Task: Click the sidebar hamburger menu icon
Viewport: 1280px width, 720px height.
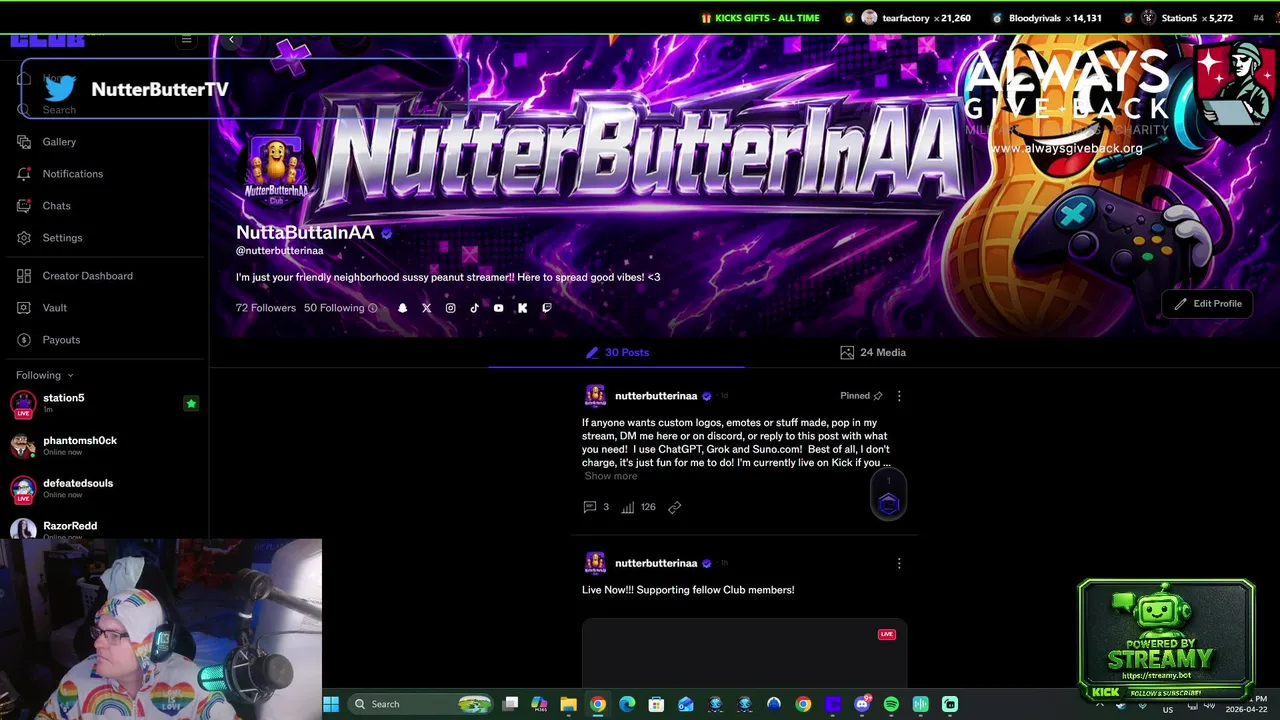Action: pyautogui.click(x=186, y=40)
